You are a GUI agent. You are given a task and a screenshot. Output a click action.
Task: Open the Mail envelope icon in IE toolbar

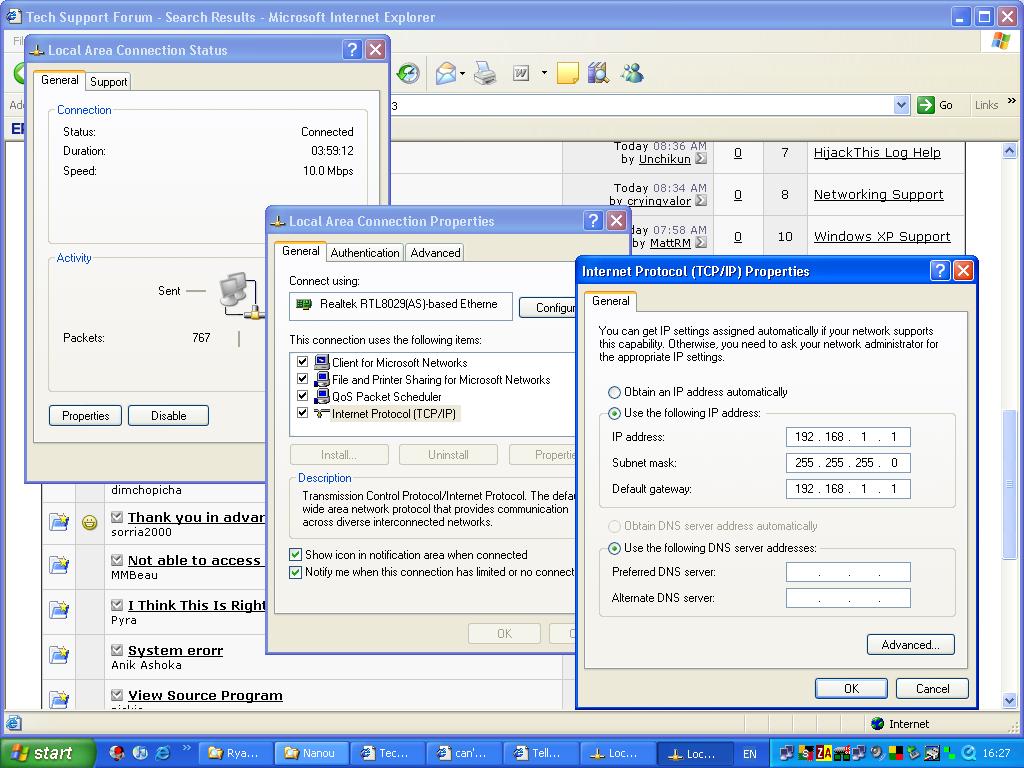(445, 73)
